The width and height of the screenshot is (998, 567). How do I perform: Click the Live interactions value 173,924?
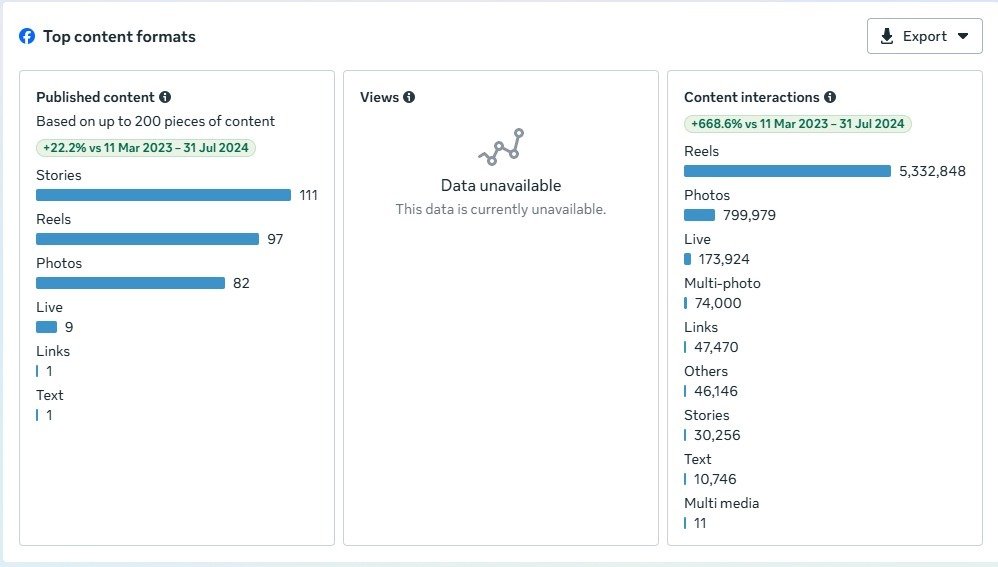point(723,259)
